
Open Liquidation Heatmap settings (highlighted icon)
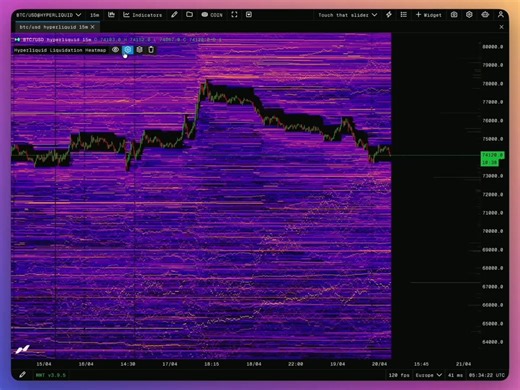tap(128, 50)
